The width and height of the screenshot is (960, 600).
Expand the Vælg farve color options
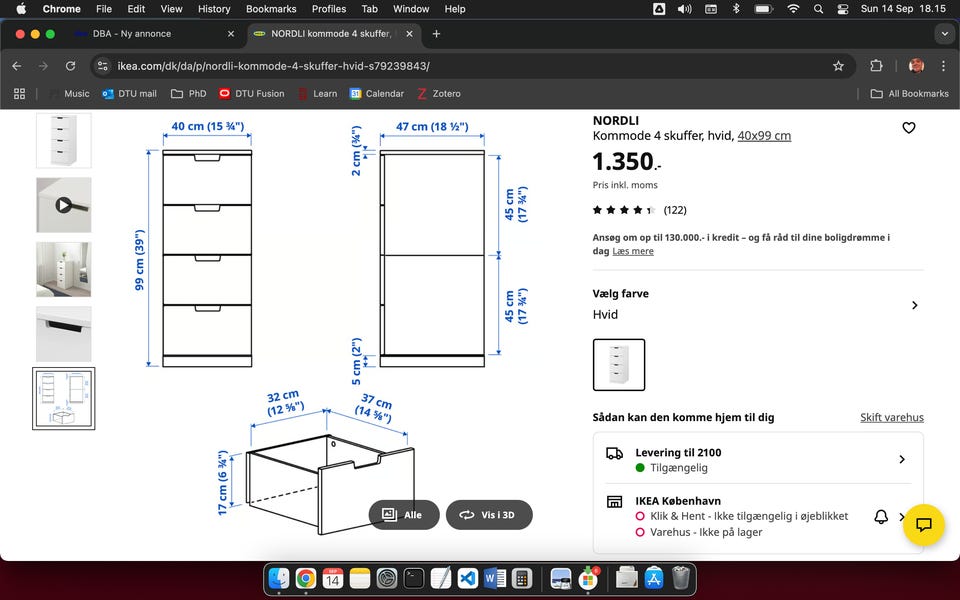(x=913, y=305)
